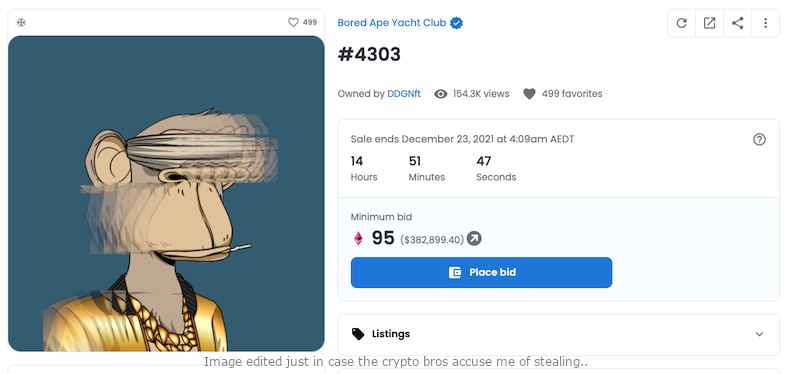The image size is (800, 374).
Task: Click the question mark help icon beside sale timer
Action: pyautogui.click(x=759, y=139)
